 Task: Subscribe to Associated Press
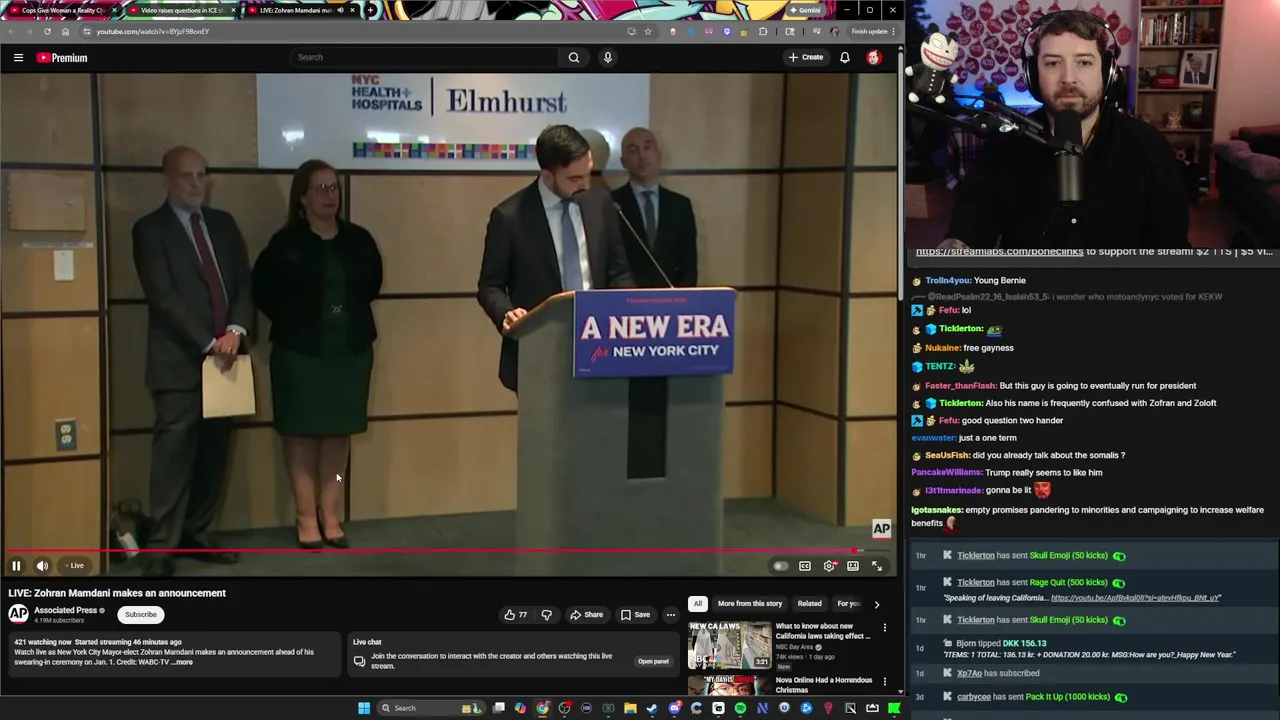[141, 615]
